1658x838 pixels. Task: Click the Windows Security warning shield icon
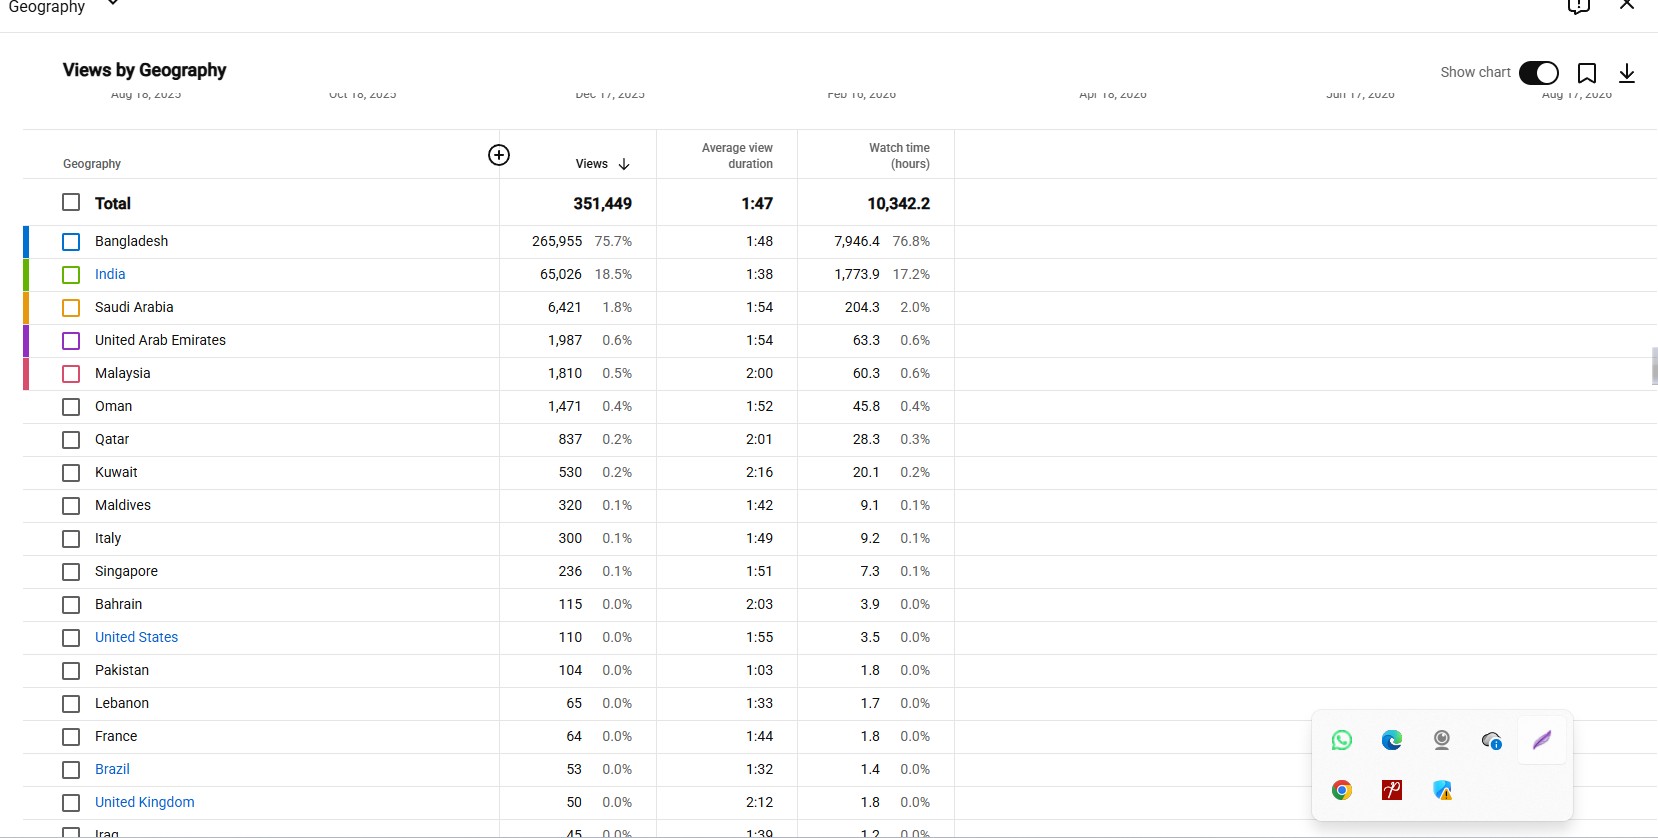point(1442,790)
